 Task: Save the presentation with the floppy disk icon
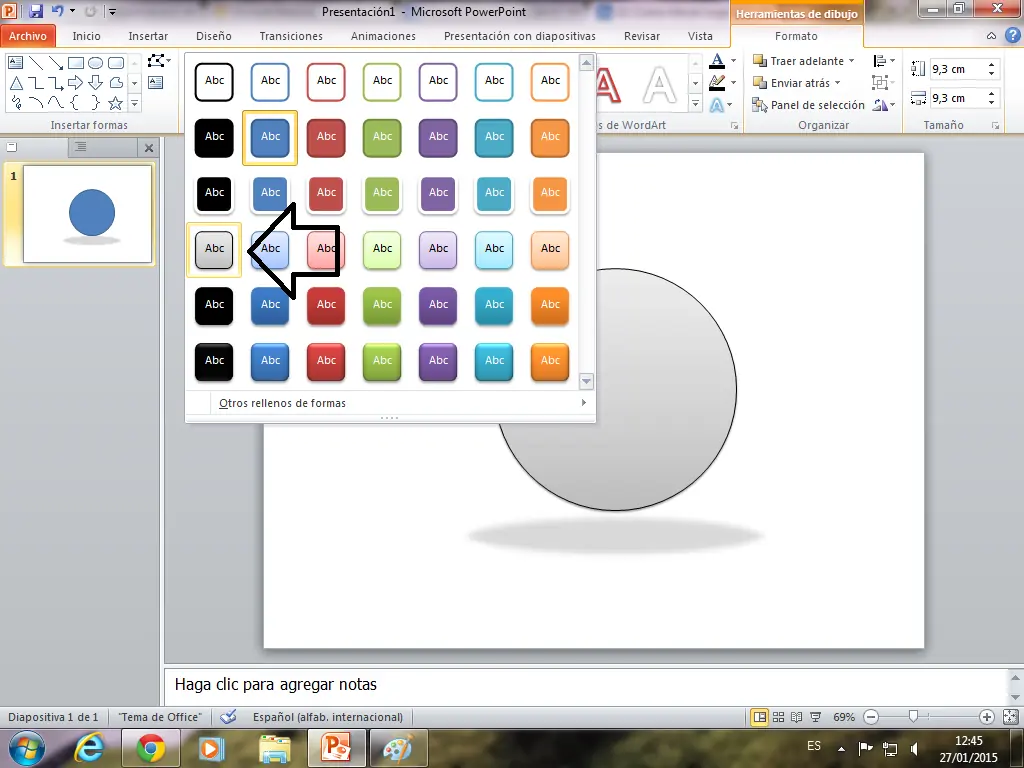coord(36,10)
